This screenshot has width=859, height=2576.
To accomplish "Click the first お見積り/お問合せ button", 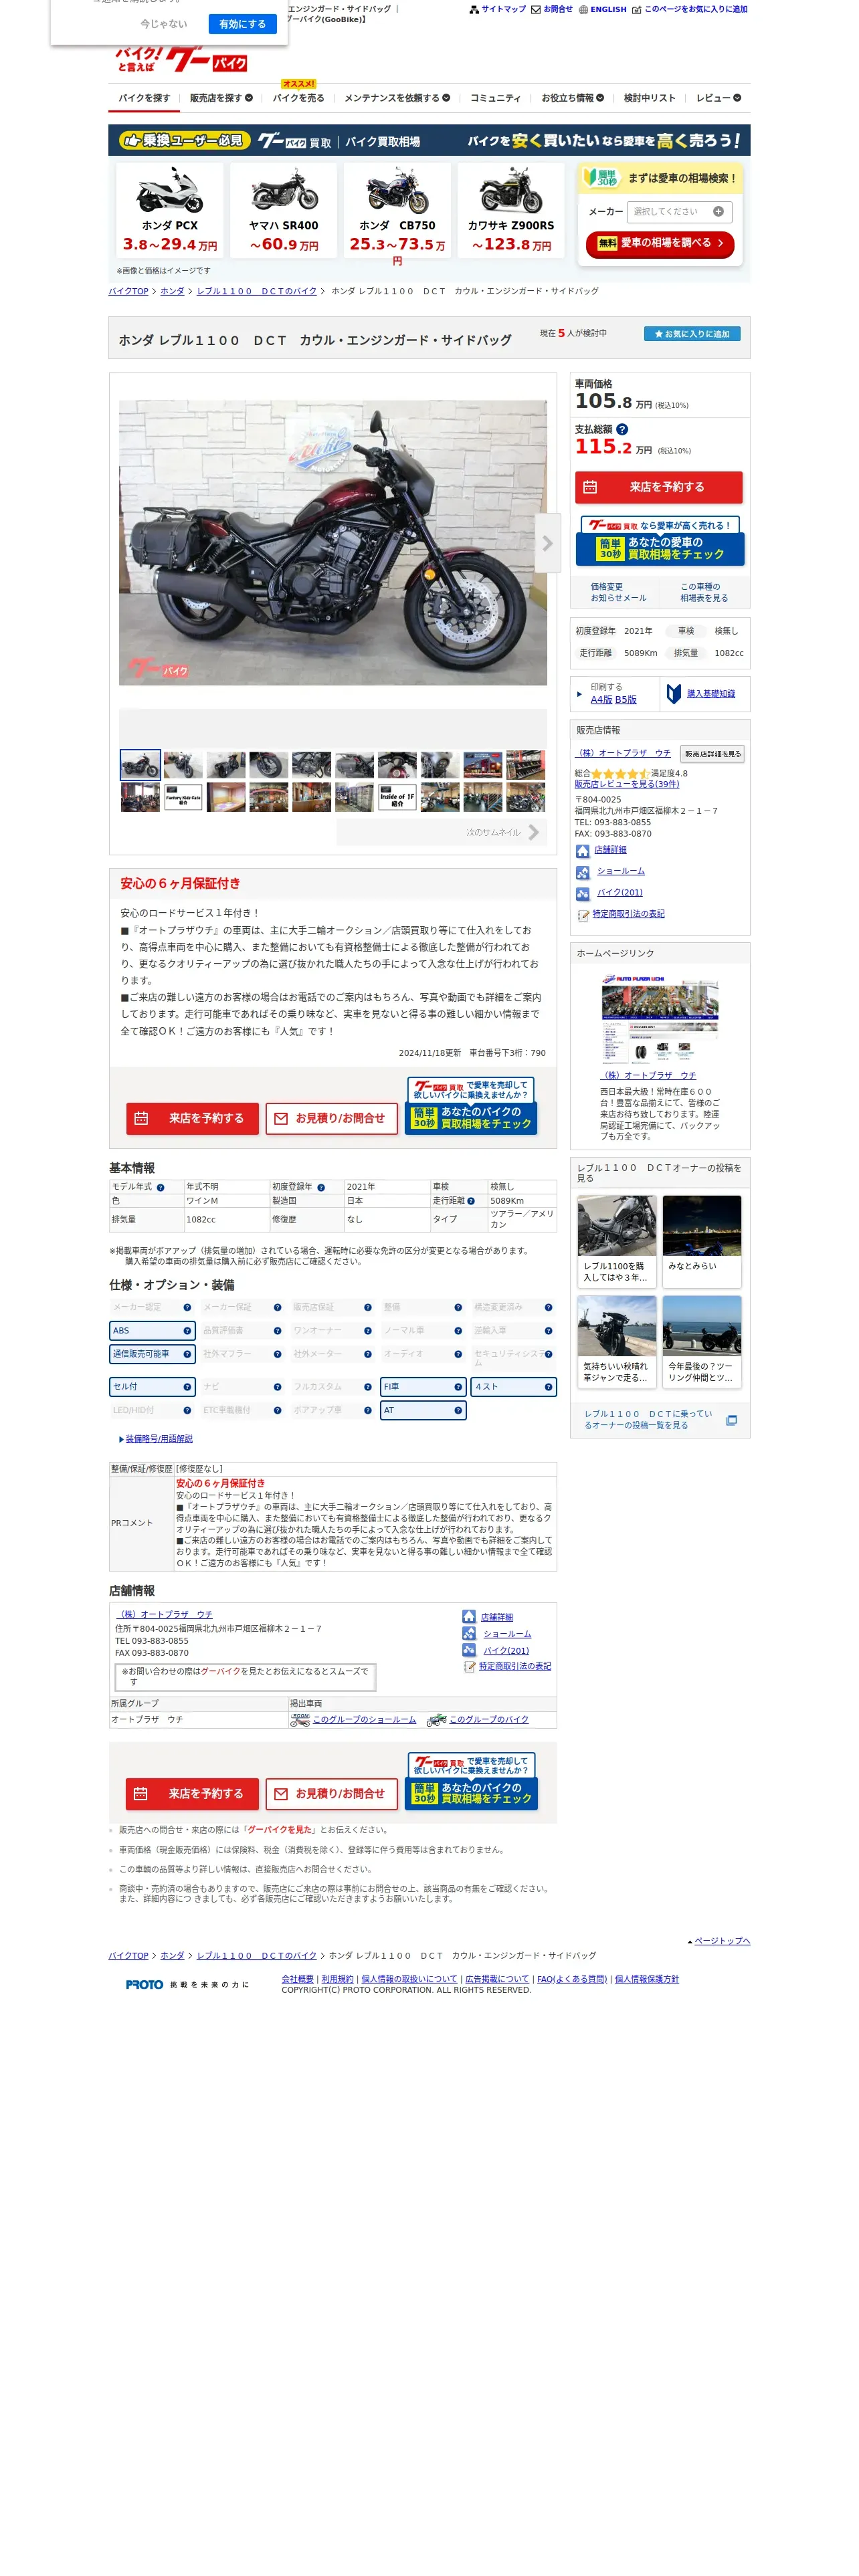I will 331,1118.
